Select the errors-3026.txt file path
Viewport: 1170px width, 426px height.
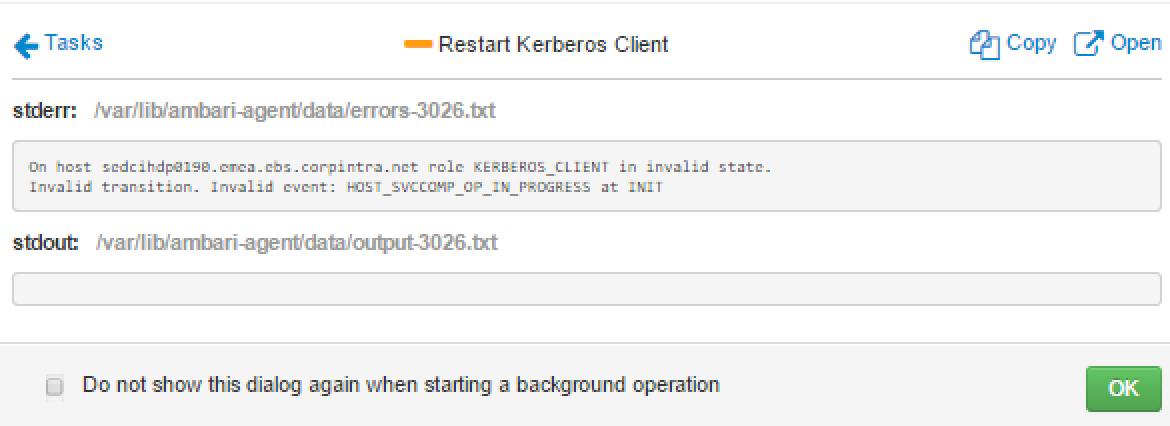pyautogui.click(x=295, y=111)
